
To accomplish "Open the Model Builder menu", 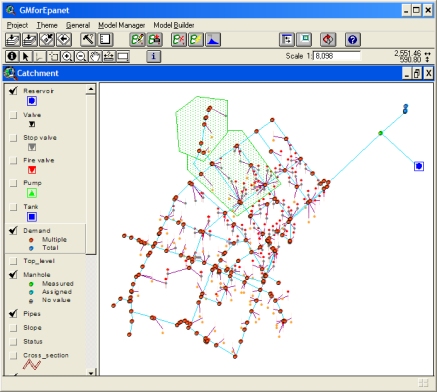I will [x=174, y=25].
